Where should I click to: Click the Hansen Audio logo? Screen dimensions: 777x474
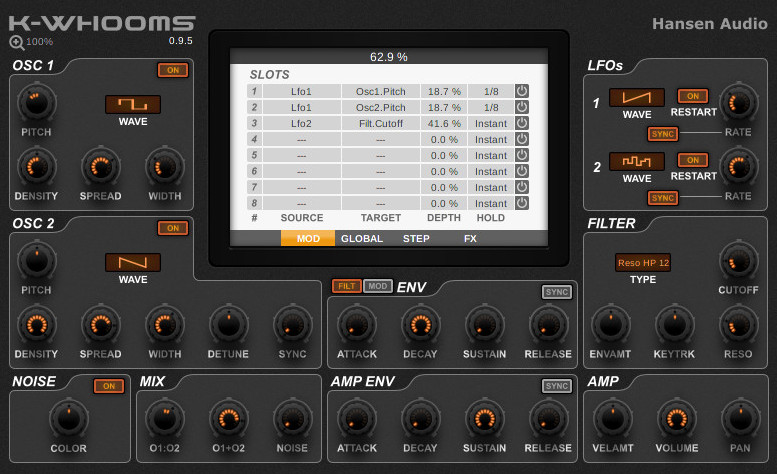(x=710, y=24)
